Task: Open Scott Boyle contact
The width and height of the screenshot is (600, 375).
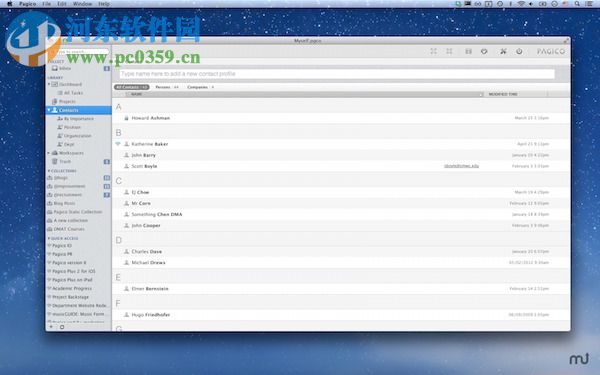Action: [144, 166]
